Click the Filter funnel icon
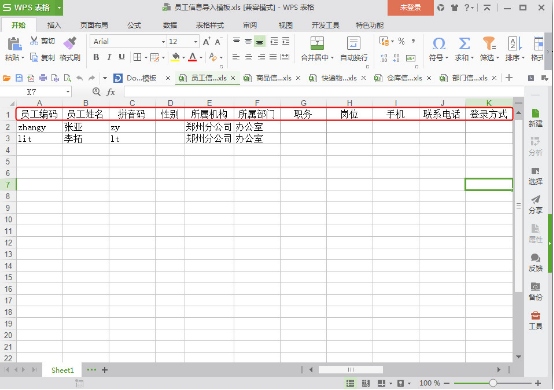The image size is (554, 390). 489,43
